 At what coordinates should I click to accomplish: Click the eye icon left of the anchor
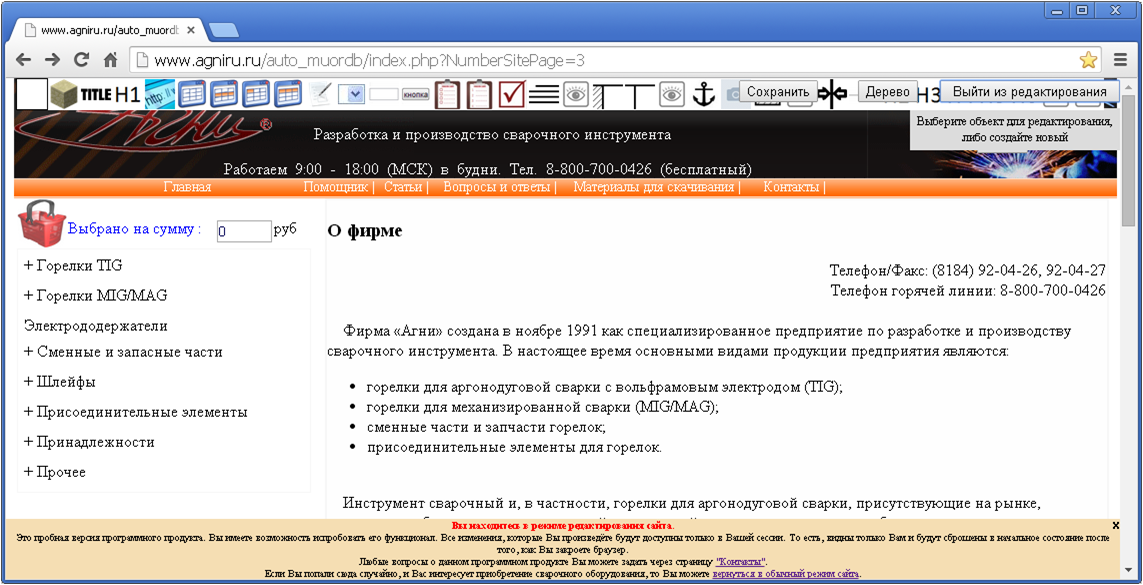pyautogui.click(x=672, y=94)
